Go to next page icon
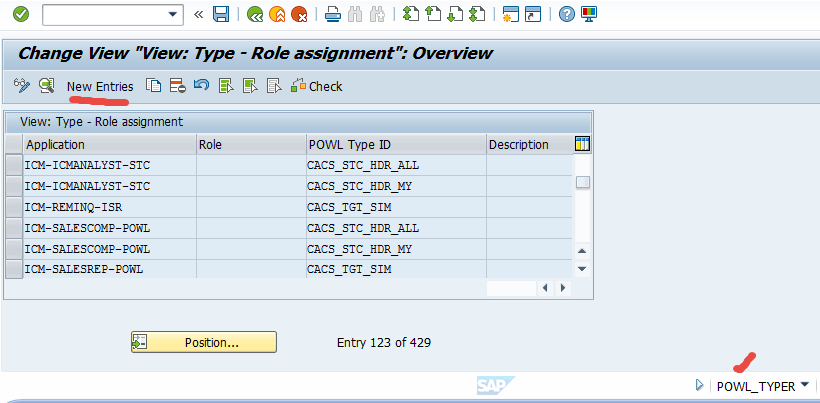Image resolution: width=820 pixels, height=403 pixels. click(455, 14)
